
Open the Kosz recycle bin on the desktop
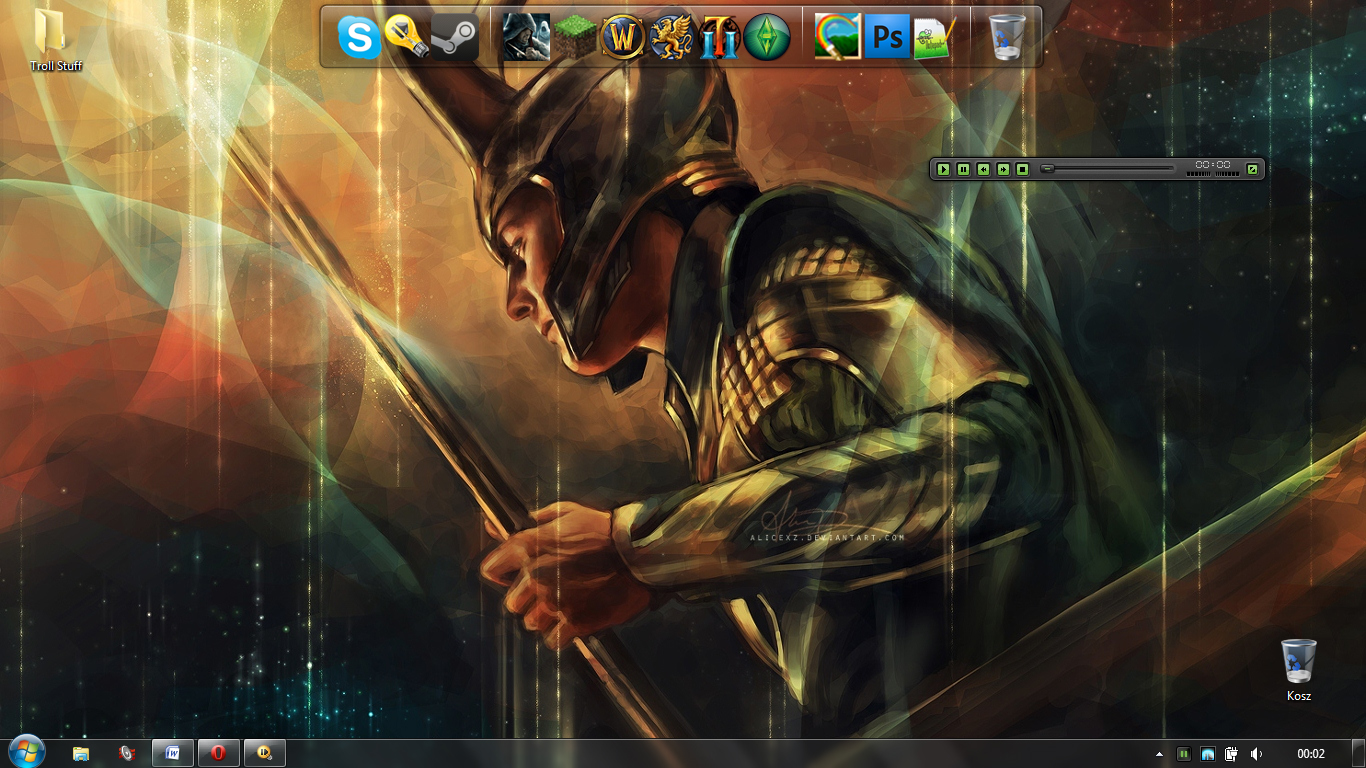click(1299, 670)
